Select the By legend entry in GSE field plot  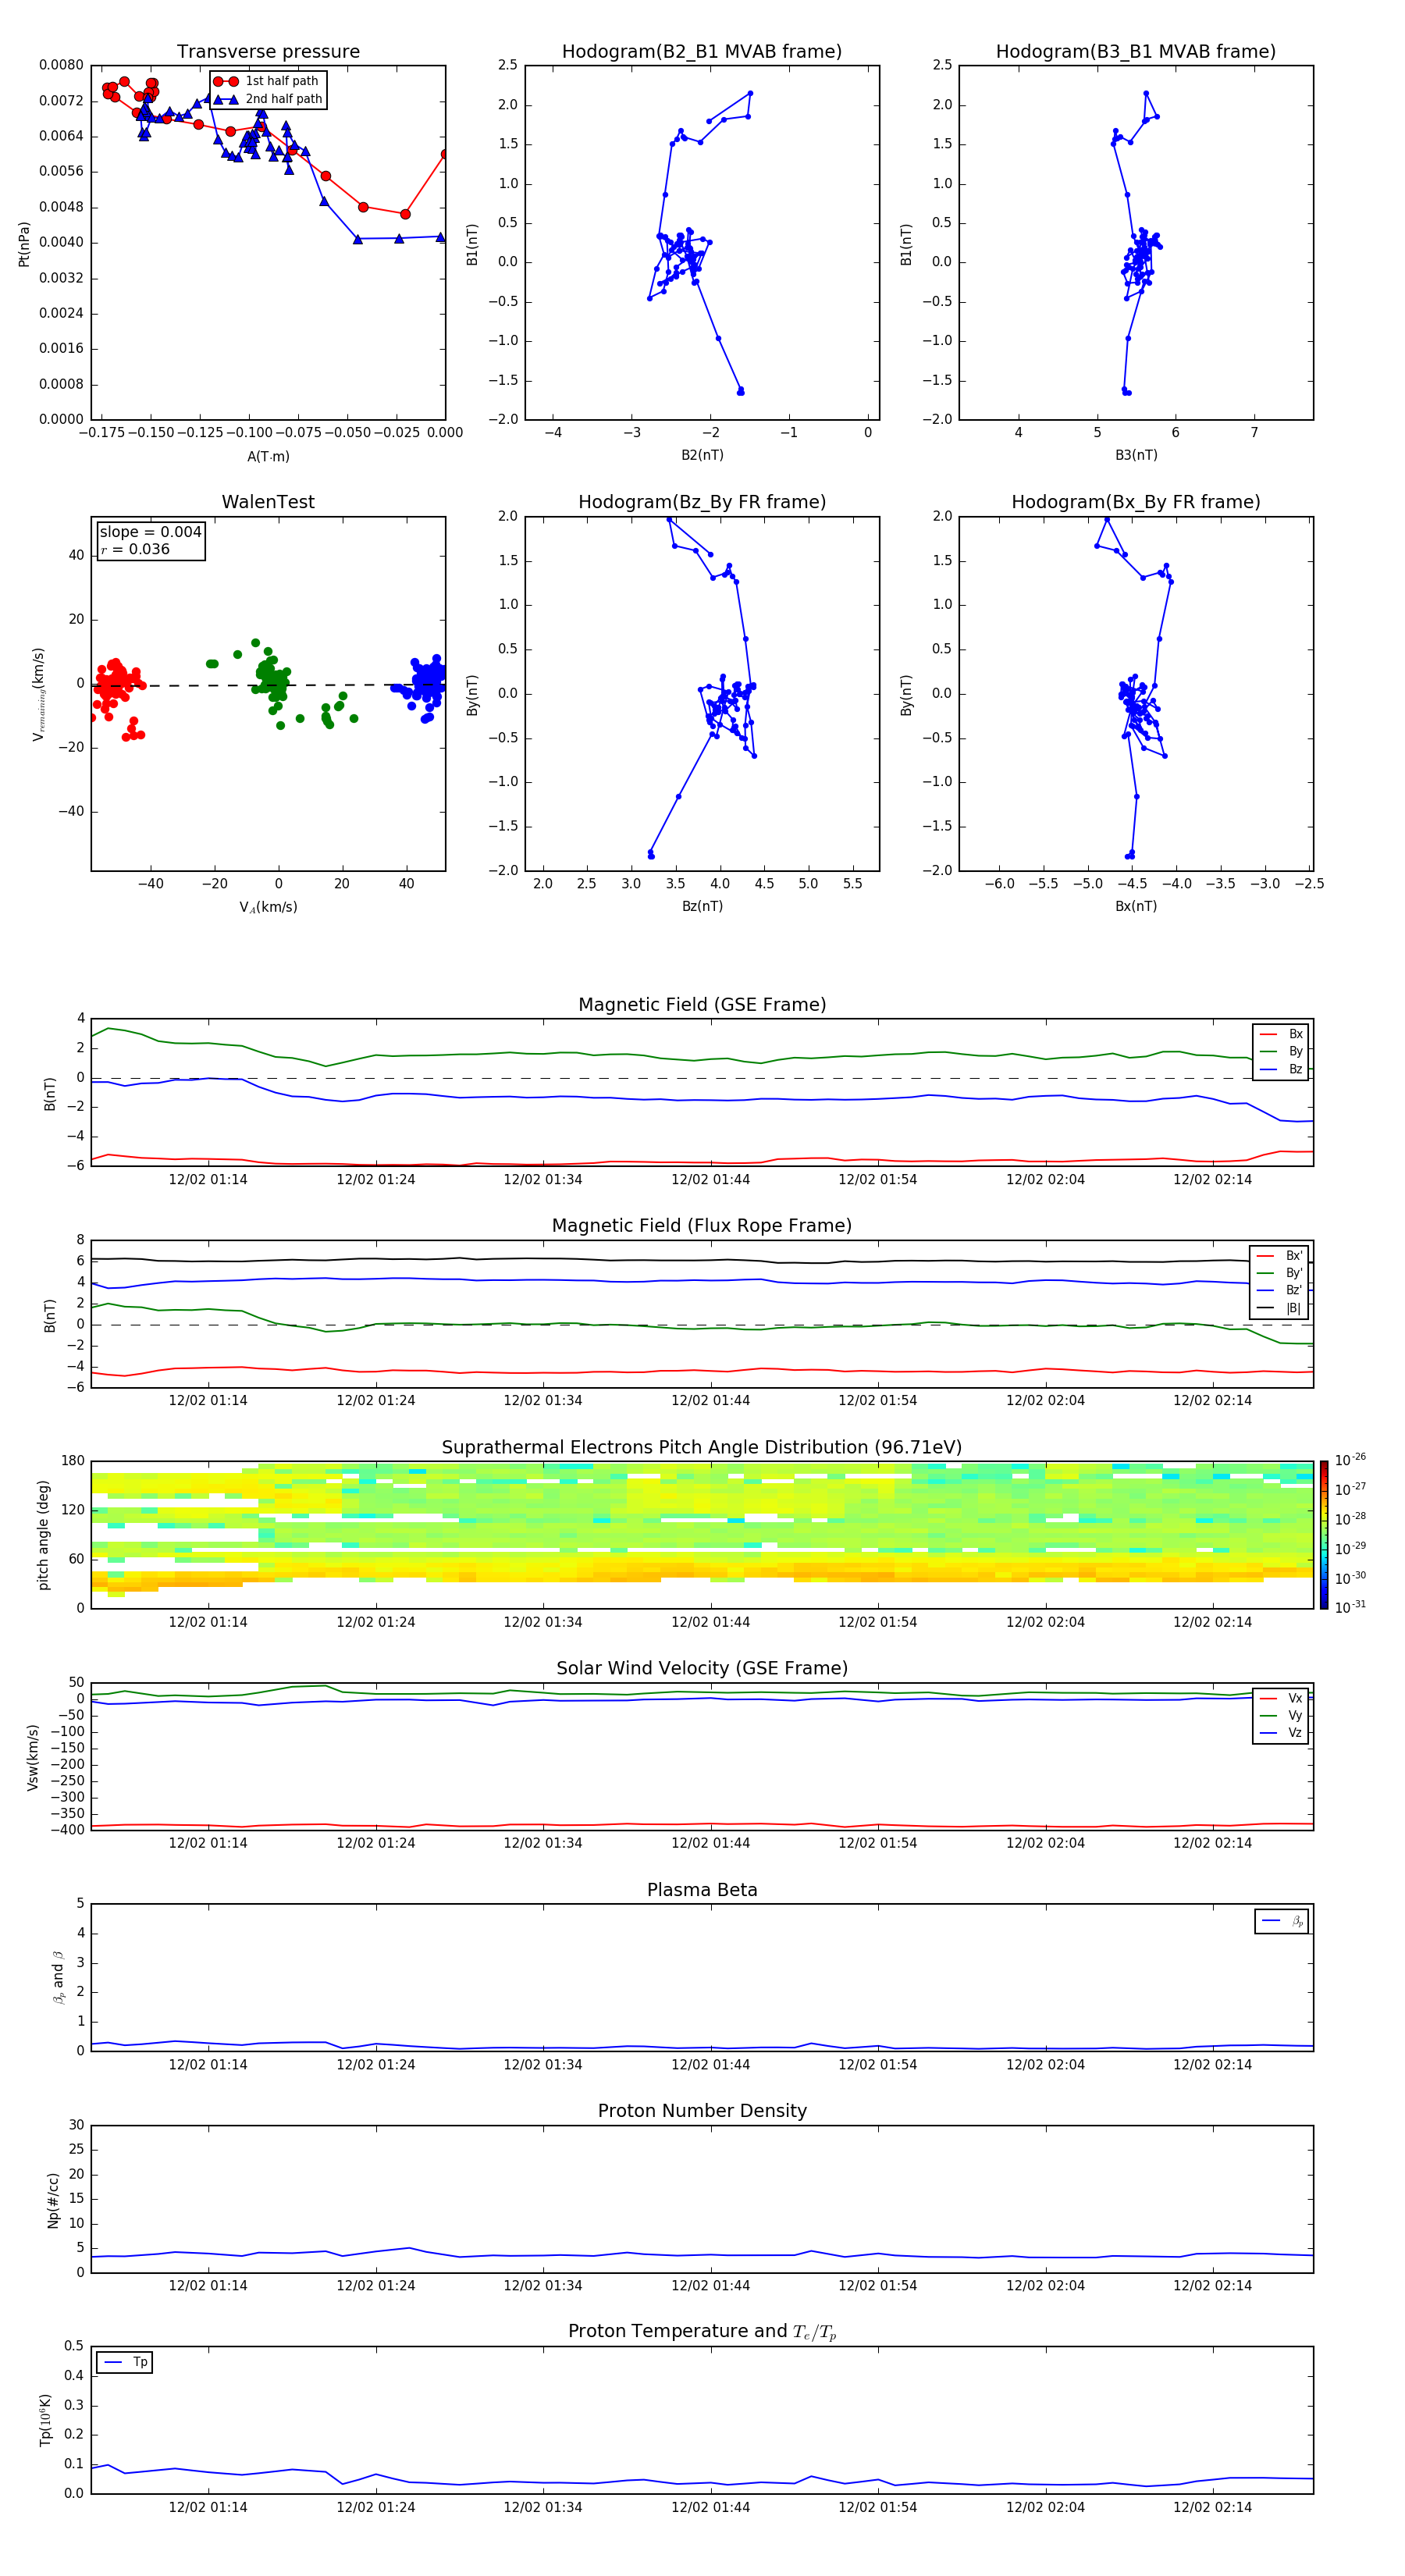point(1281,1051)
